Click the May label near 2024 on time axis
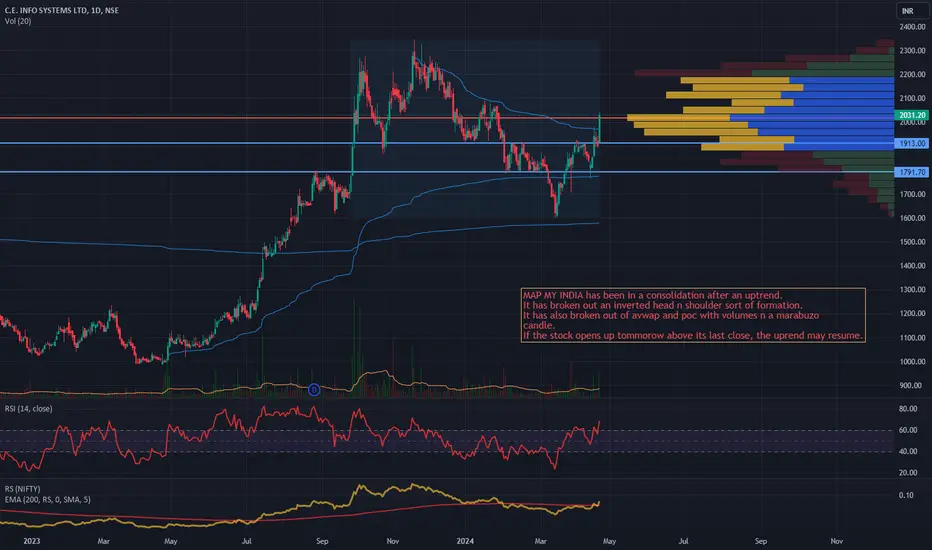932x550 pixels. coord(609,541)
